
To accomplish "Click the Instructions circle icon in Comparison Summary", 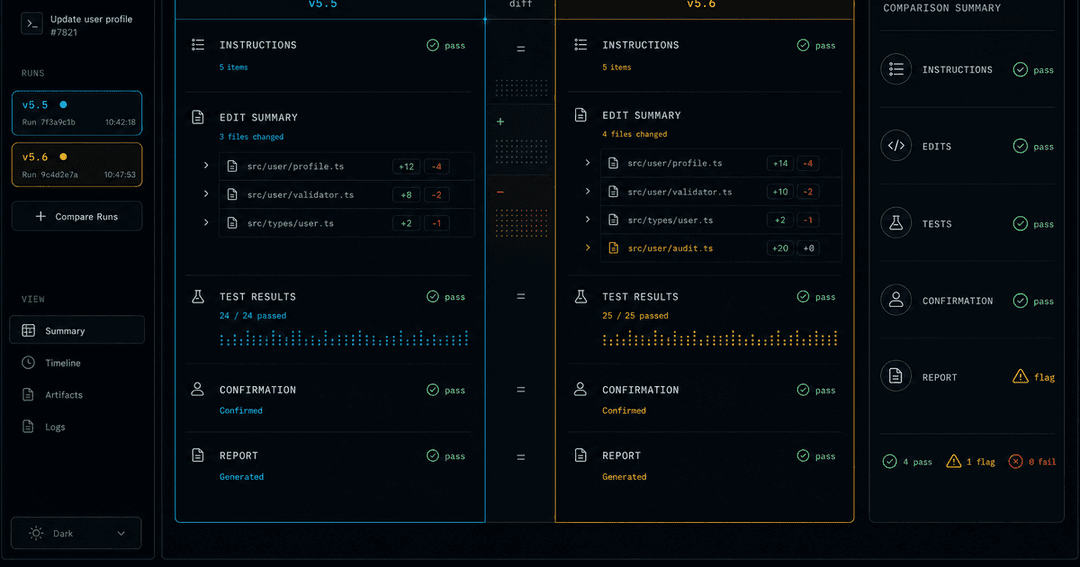I will pos(896,69).
